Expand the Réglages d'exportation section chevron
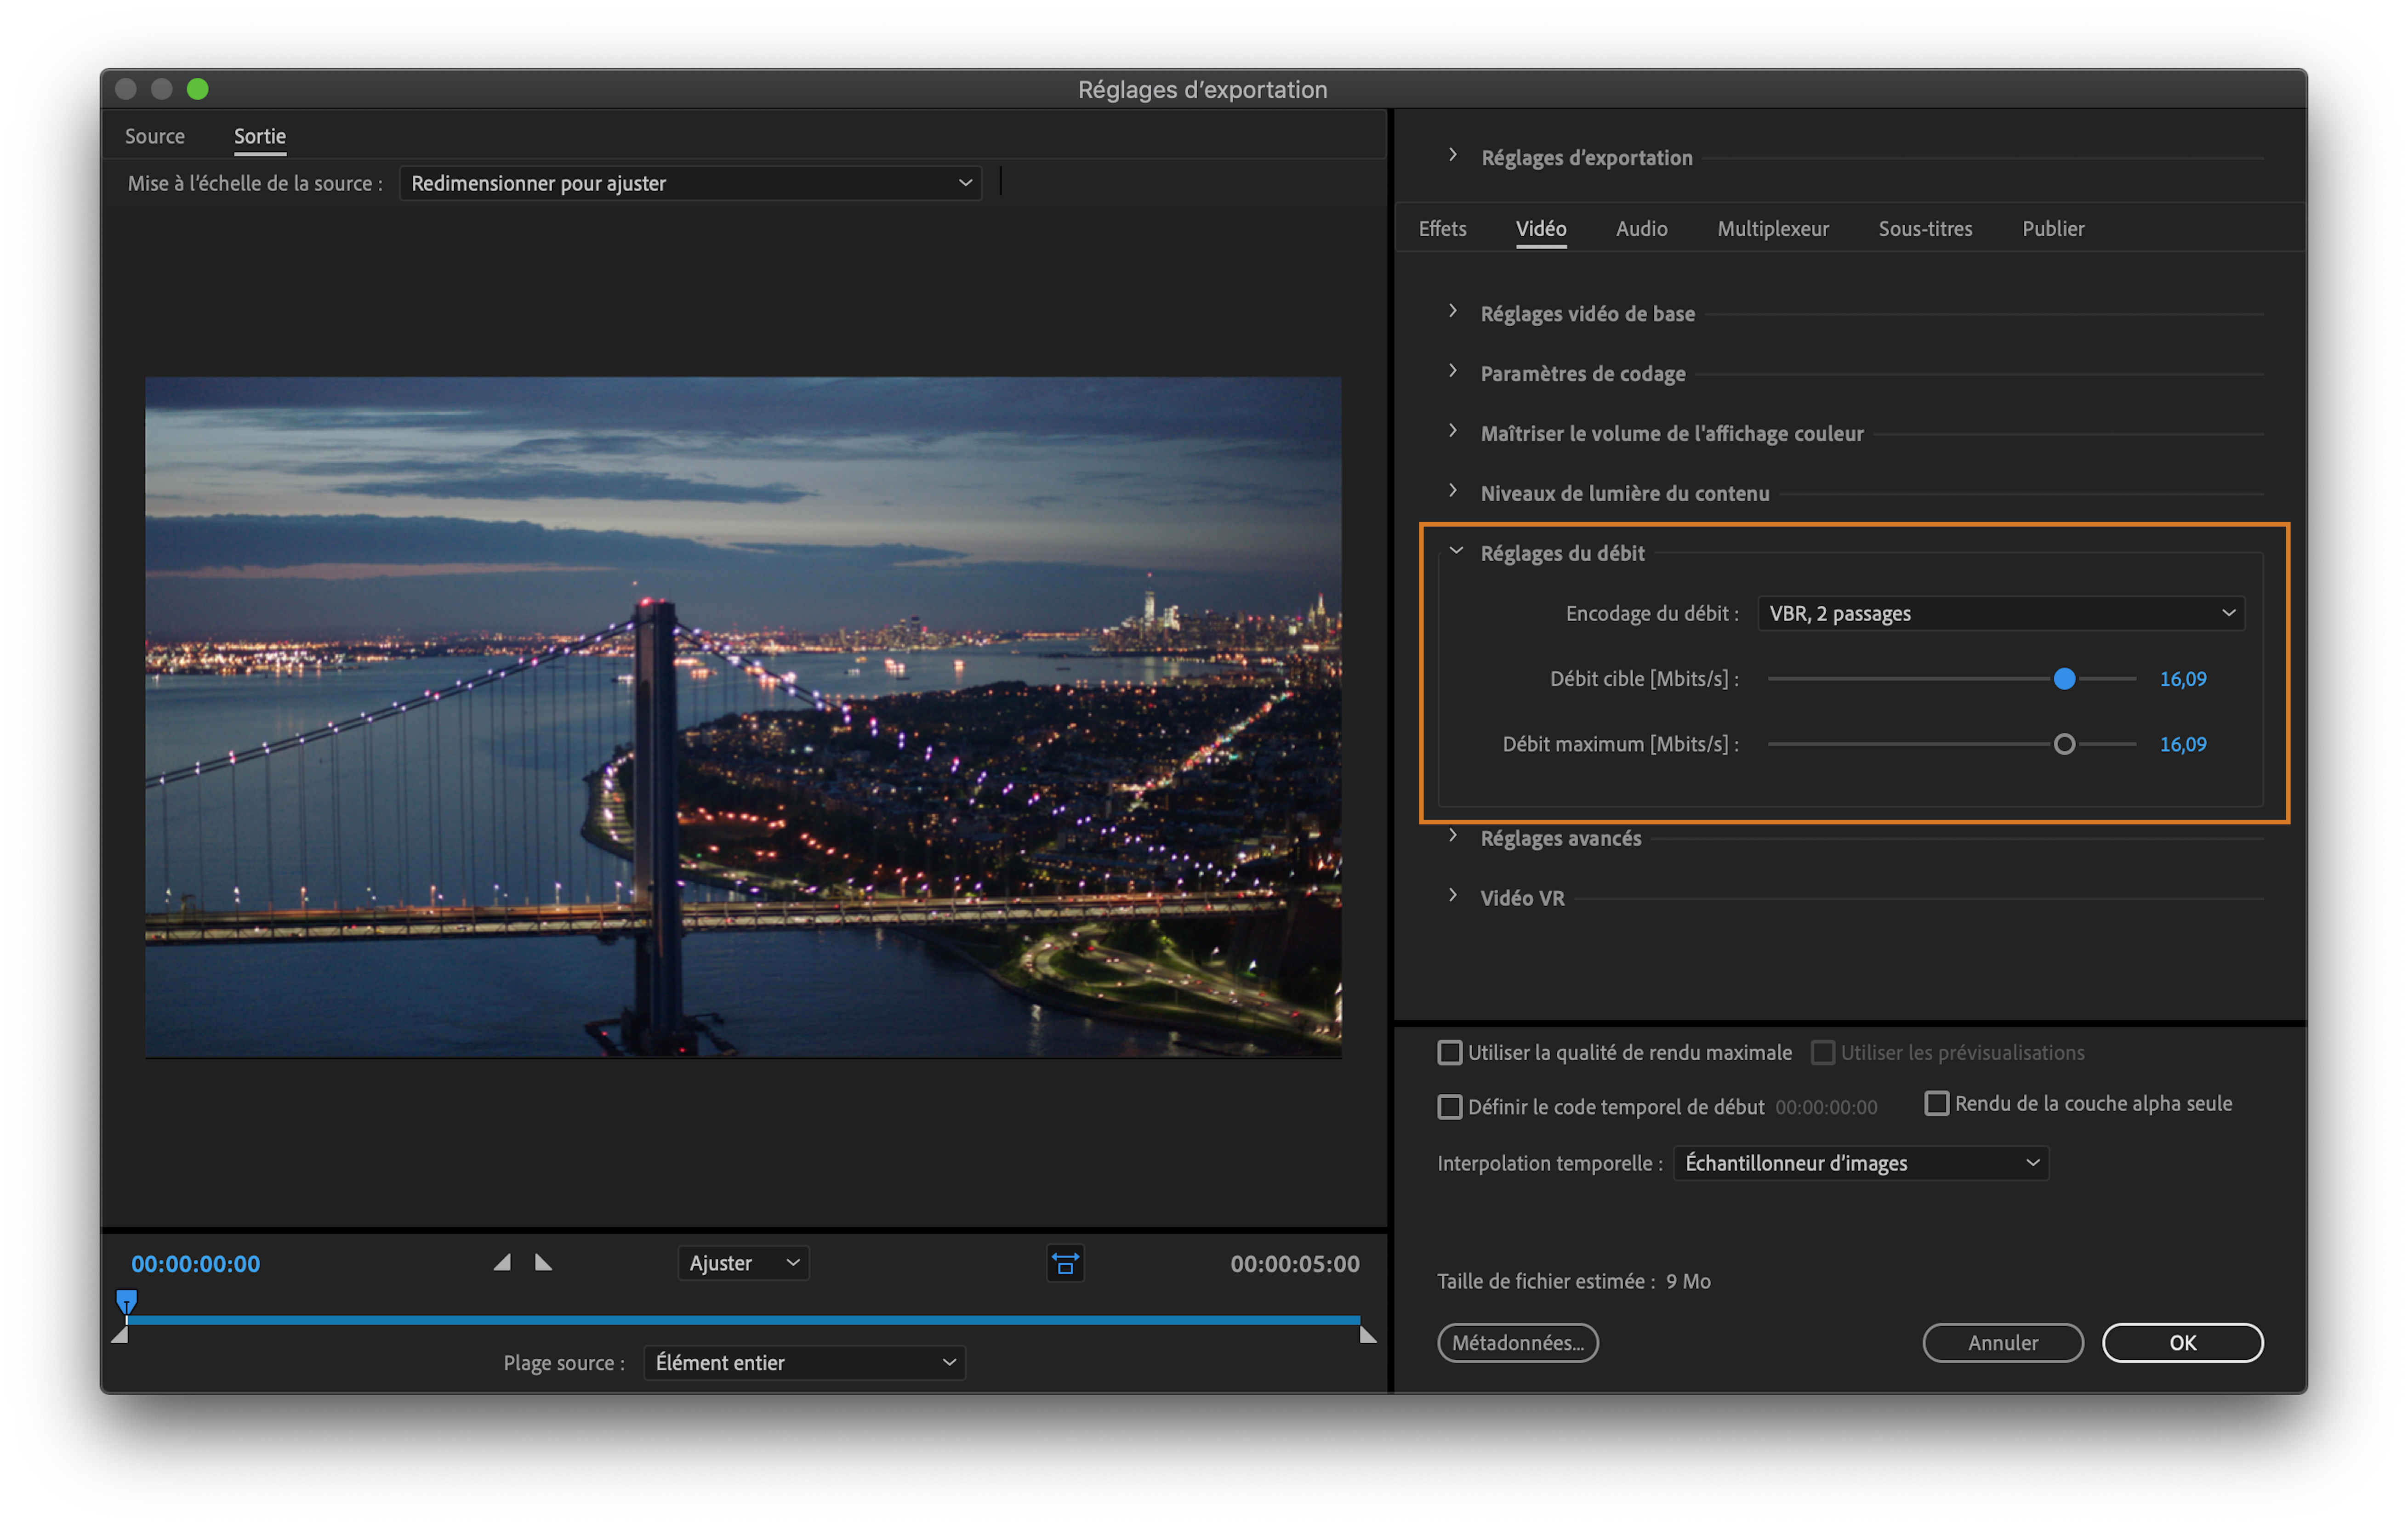The image size is (2408, 1528). tap(1453, 156)
